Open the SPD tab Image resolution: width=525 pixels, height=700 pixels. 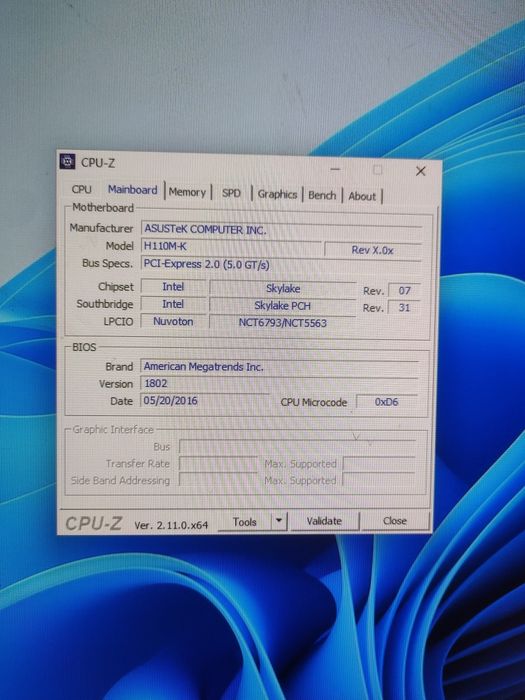click(x=231, y=193)
